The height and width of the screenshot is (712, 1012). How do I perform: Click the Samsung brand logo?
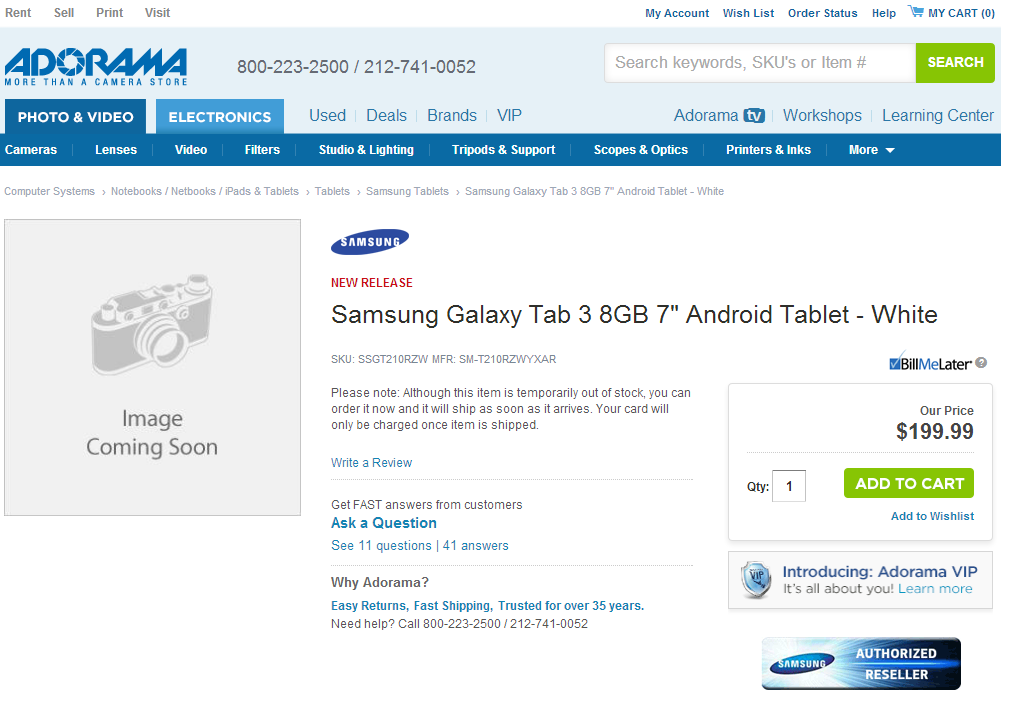point(370,242)
